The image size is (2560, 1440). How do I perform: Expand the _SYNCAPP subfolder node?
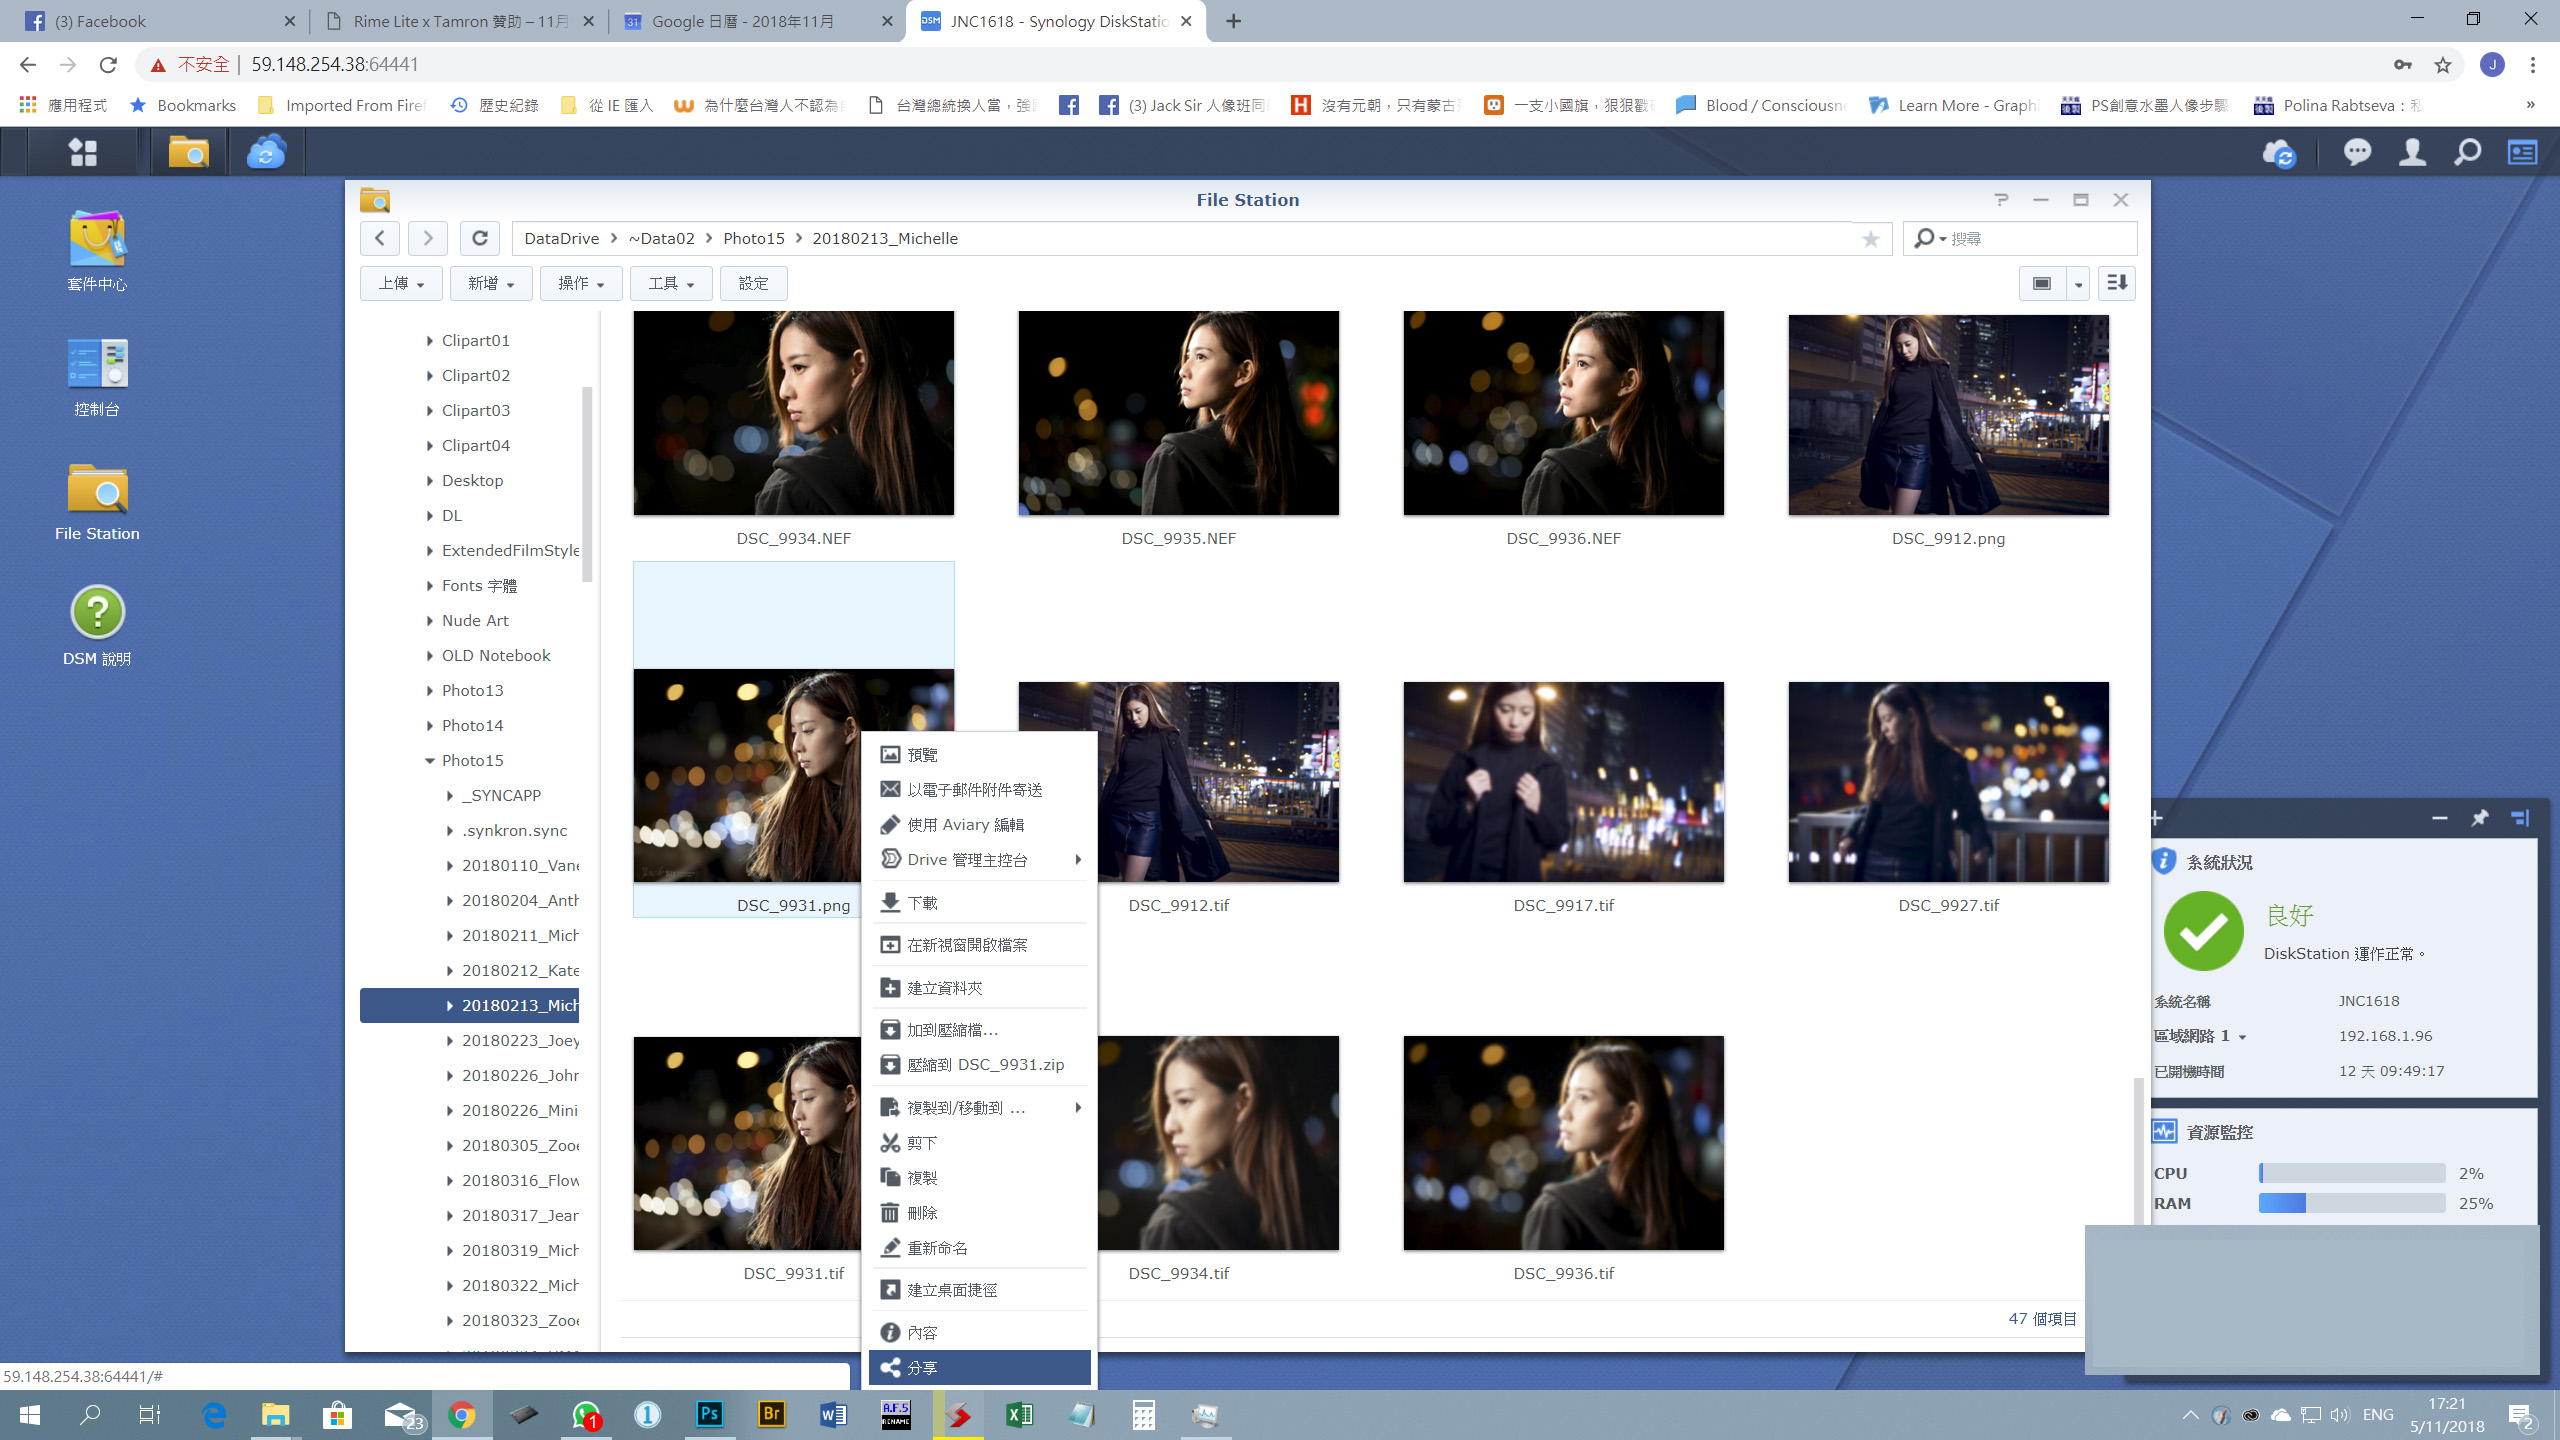click(449, 796)
